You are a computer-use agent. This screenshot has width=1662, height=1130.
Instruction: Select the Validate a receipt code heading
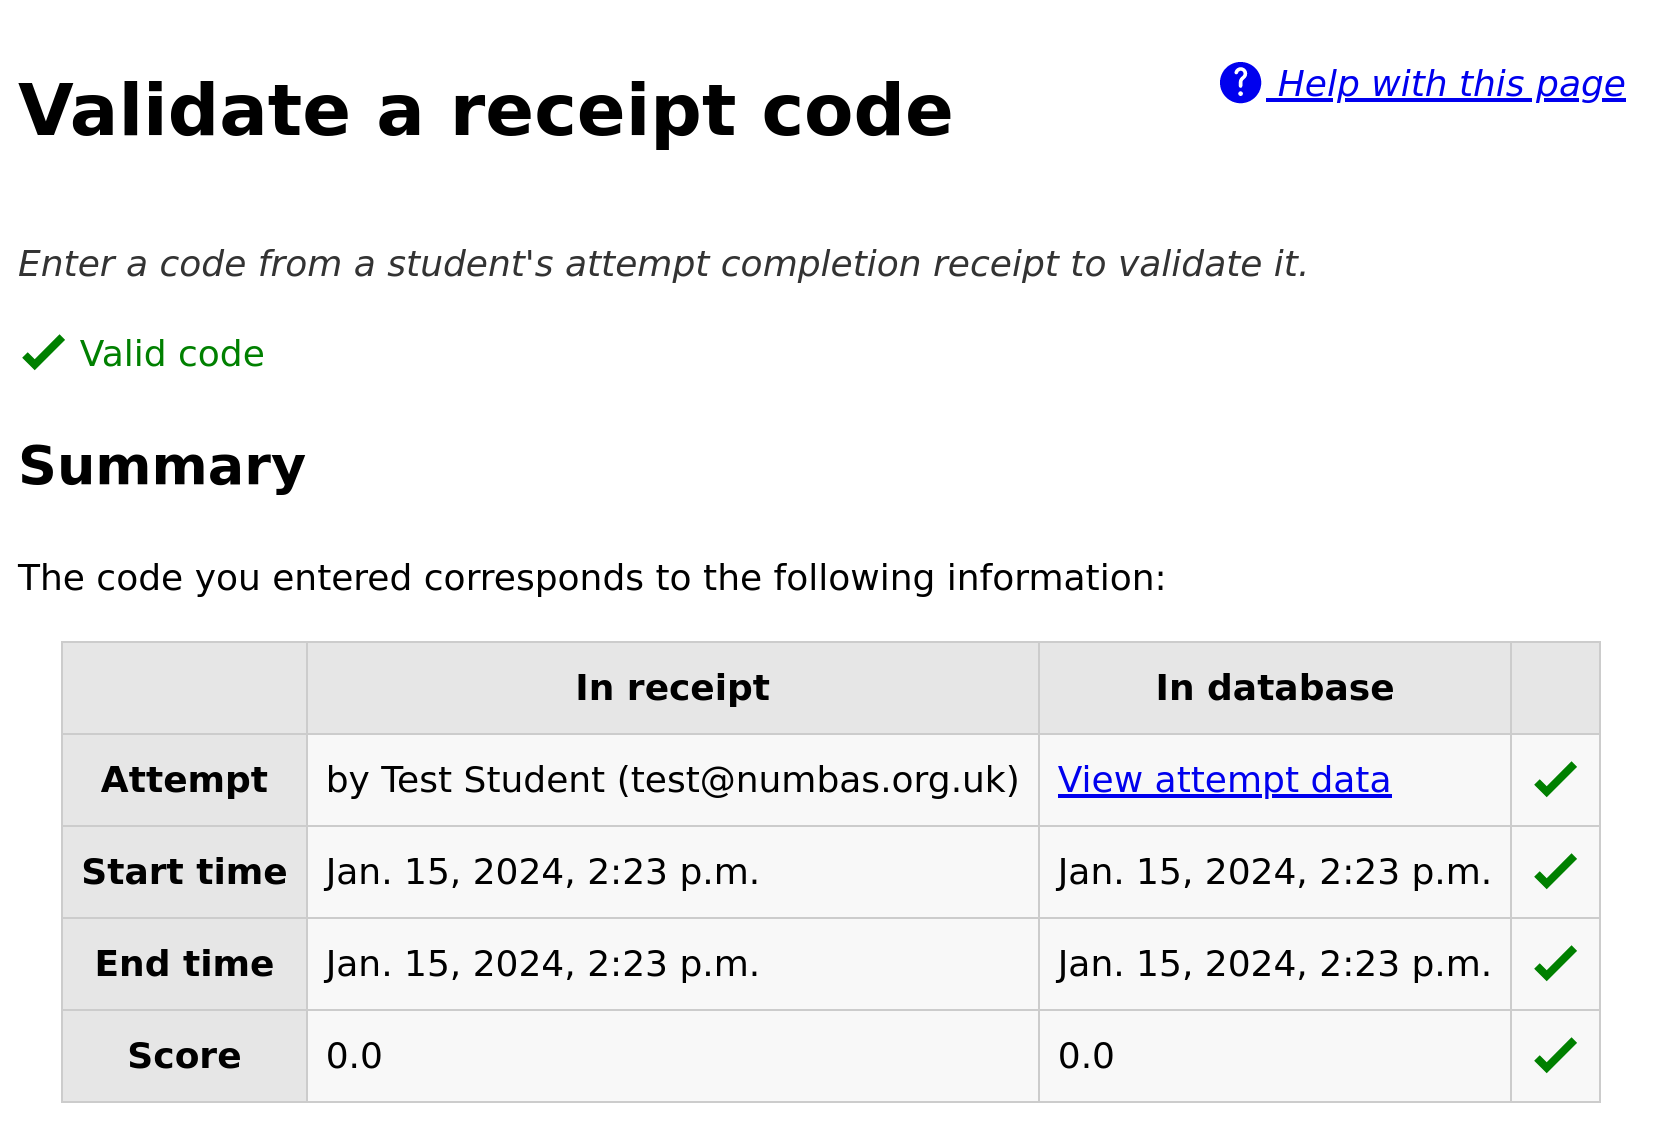[486, 110]
